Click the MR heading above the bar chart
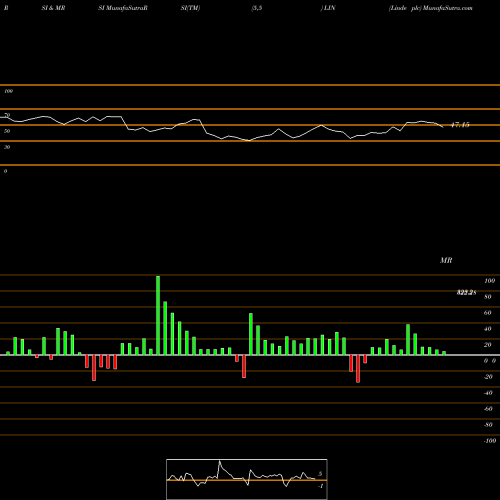 (x=446, y=260)
